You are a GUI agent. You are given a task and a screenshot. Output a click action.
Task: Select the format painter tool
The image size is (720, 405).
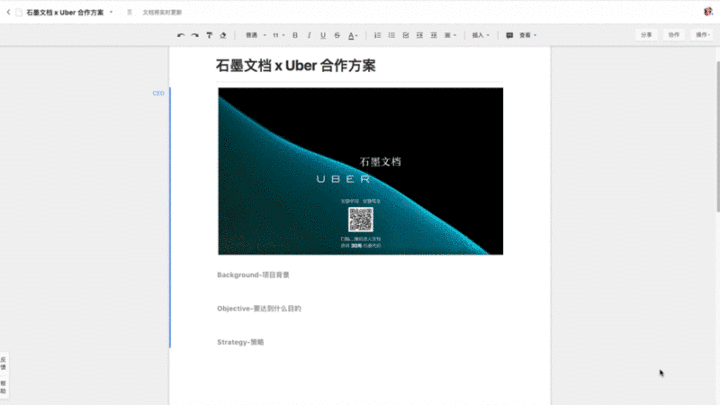(x=209, y=35)
